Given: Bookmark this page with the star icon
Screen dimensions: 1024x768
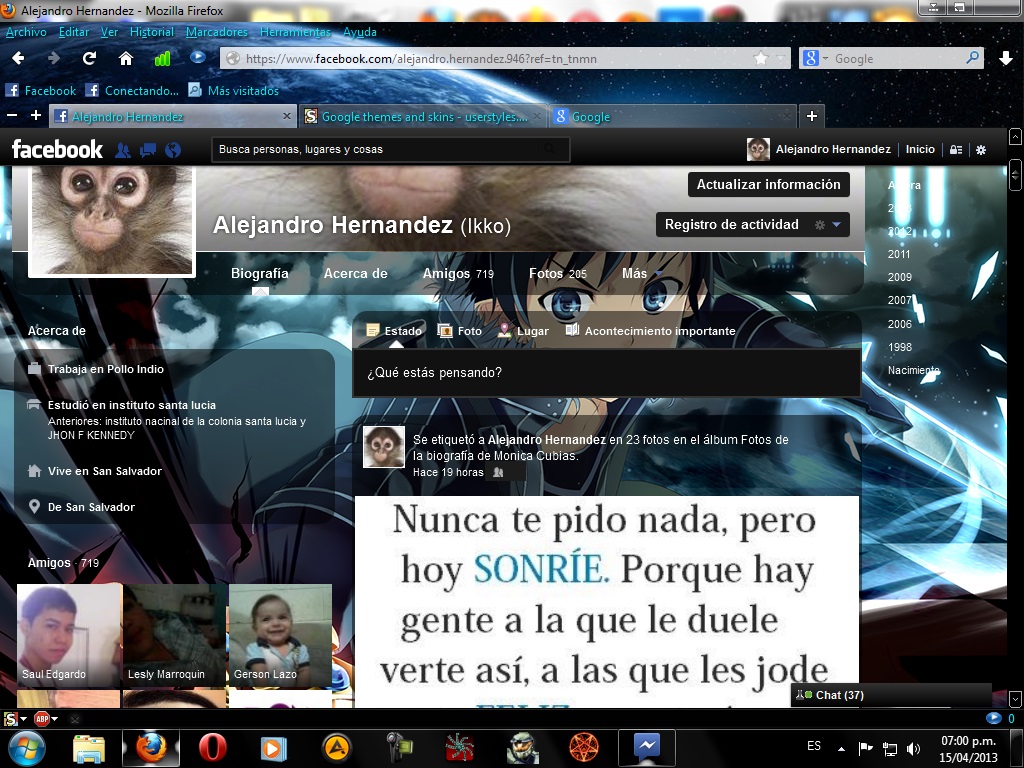Looking at the screenshot, I should 761,58.
